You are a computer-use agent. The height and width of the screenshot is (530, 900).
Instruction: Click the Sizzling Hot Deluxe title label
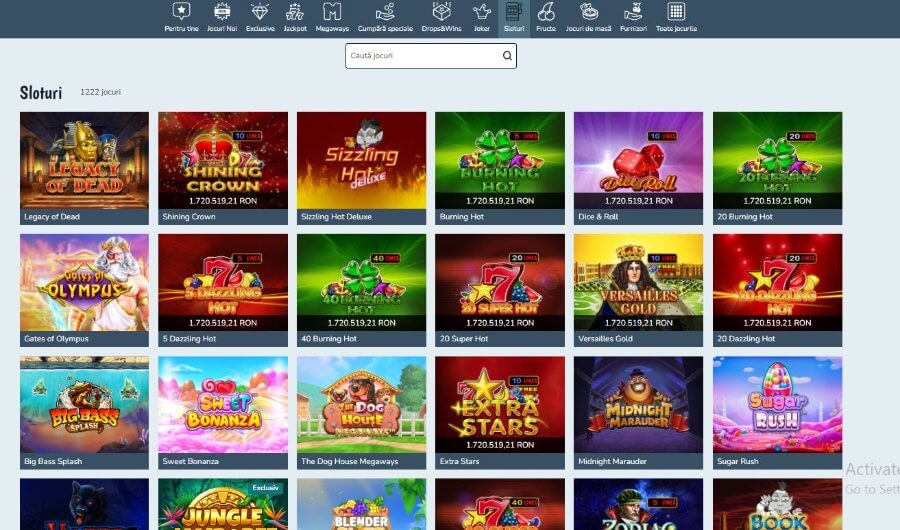(336, 216)
